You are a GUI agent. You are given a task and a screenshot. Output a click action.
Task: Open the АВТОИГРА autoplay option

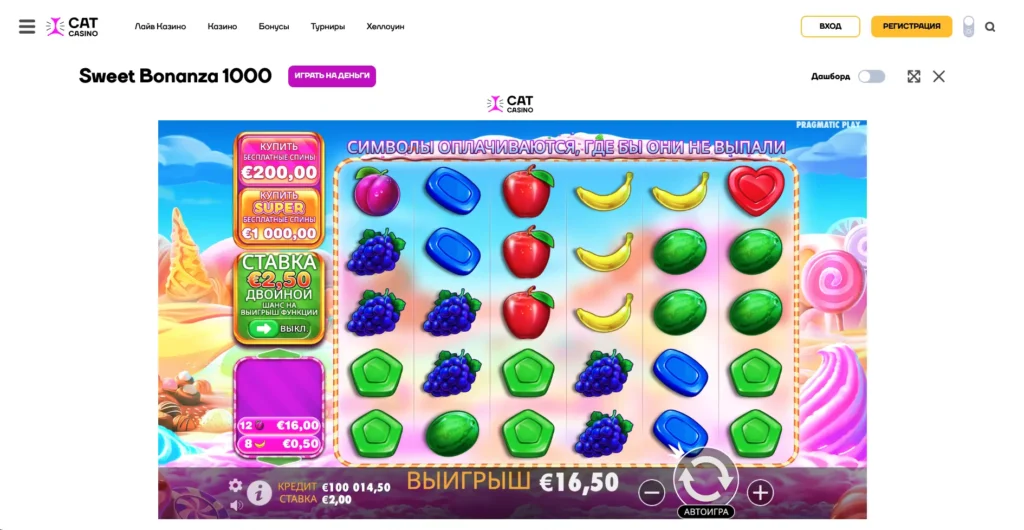705,512
